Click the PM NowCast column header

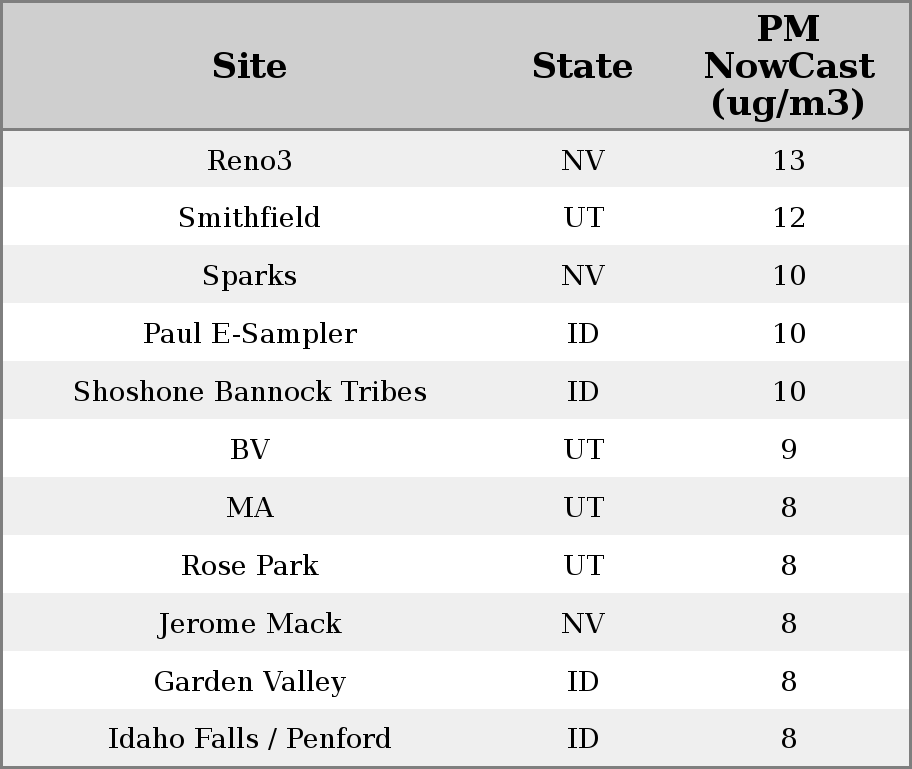pos(788,66)
